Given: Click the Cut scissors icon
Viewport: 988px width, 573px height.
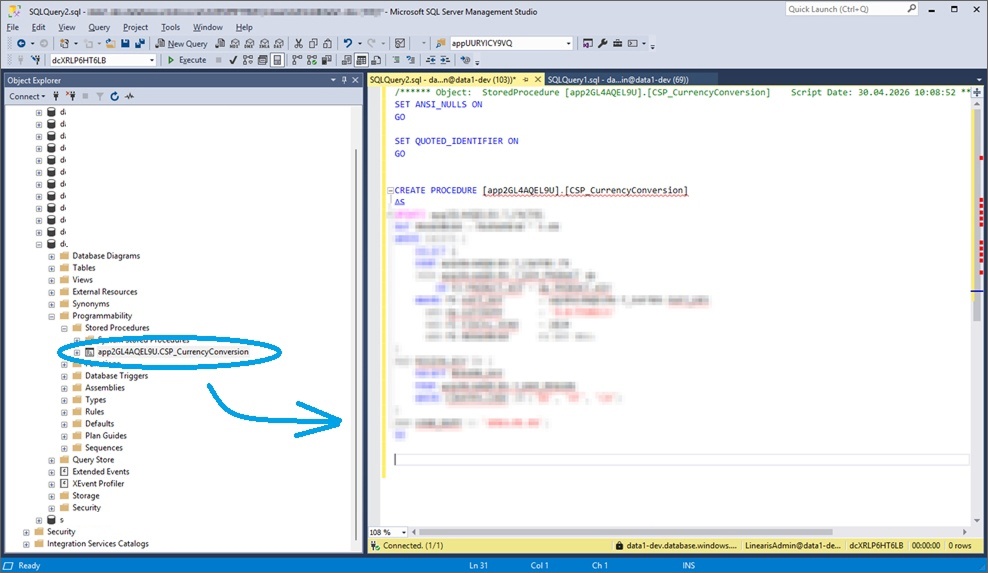Looking at the screenshot, I should (298, 44).
